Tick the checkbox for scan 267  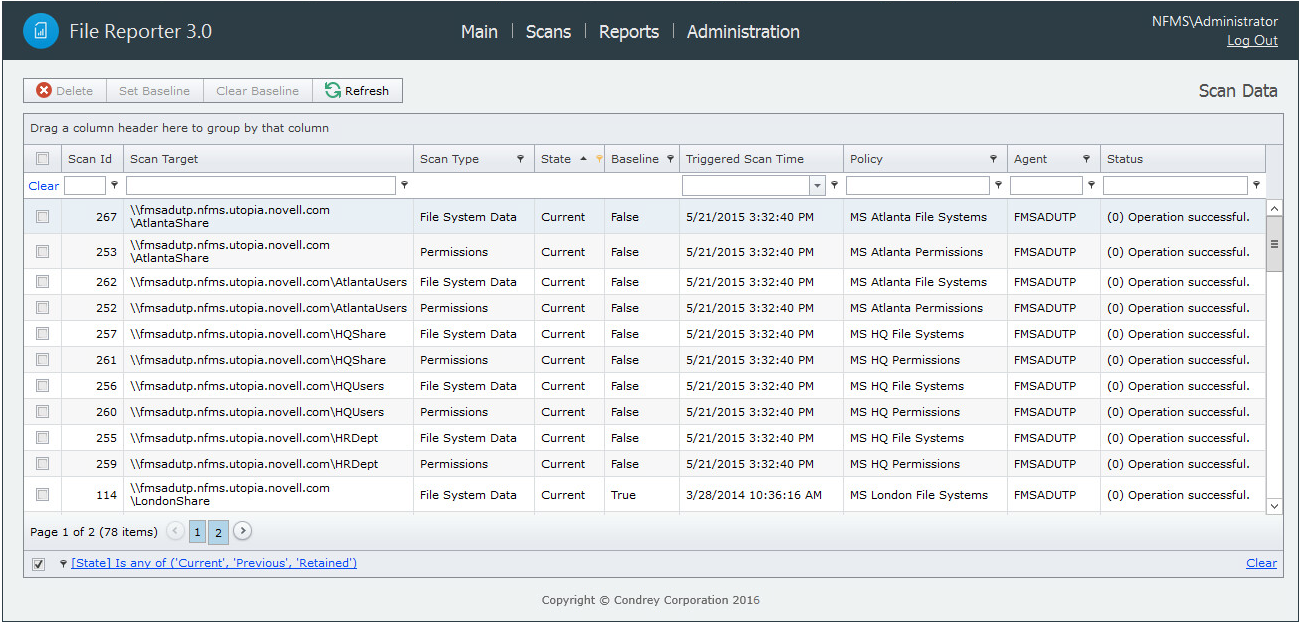coord(42,217)
